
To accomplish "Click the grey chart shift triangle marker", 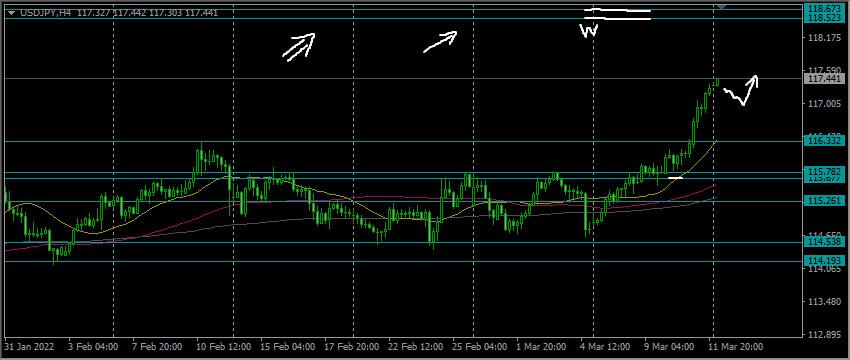I will (x=720, y=6).
